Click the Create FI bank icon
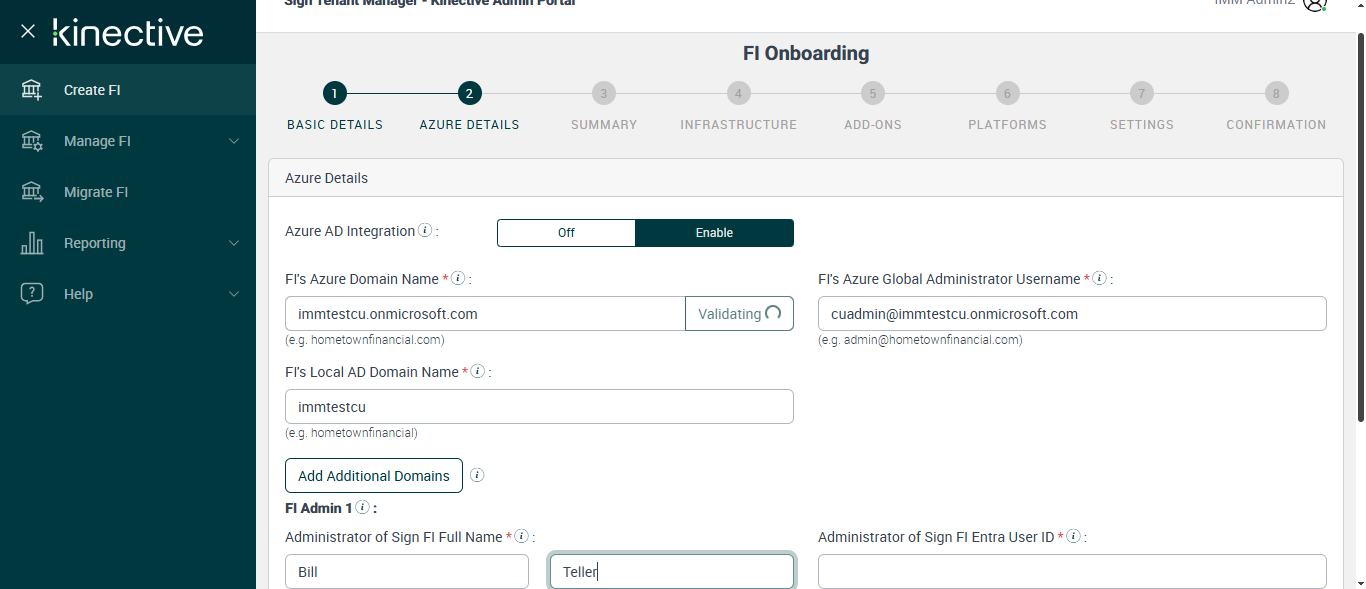This screenshot has height=589, width=1366. point(32,90)
